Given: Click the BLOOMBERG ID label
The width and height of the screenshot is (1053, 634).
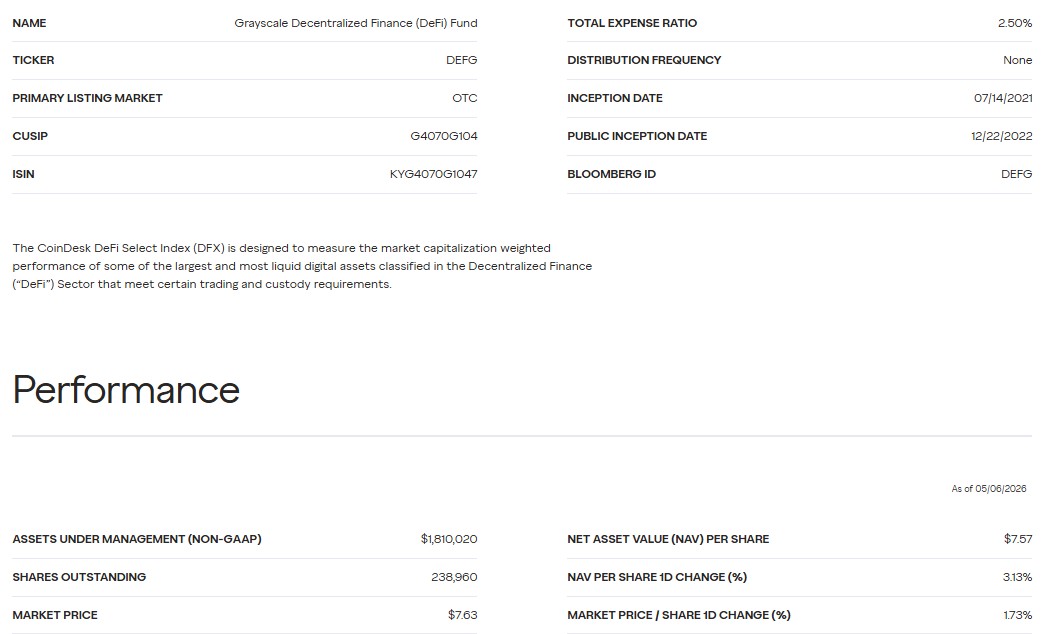Looking at the screenshot, I should [x=611, y=174].
